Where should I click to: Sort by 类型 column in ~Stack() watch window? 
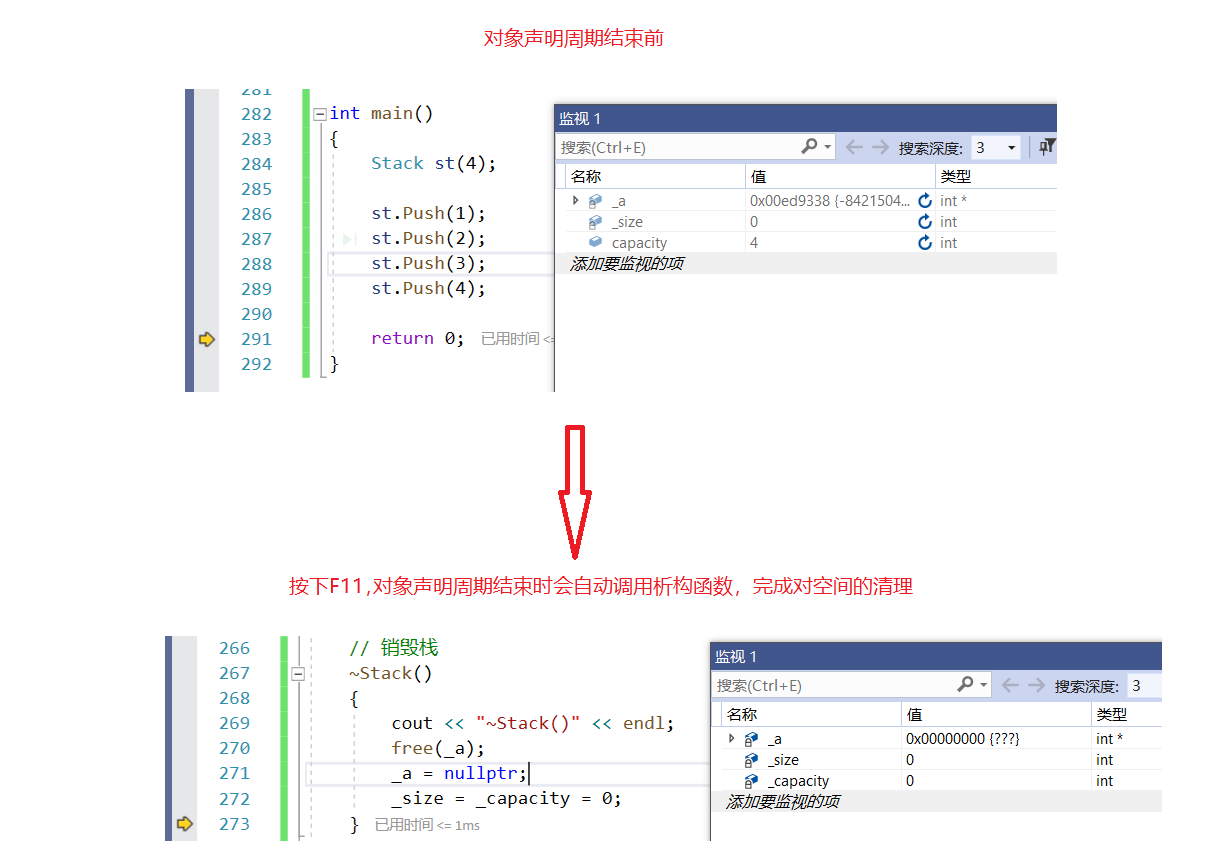[x=1127, y=715]
